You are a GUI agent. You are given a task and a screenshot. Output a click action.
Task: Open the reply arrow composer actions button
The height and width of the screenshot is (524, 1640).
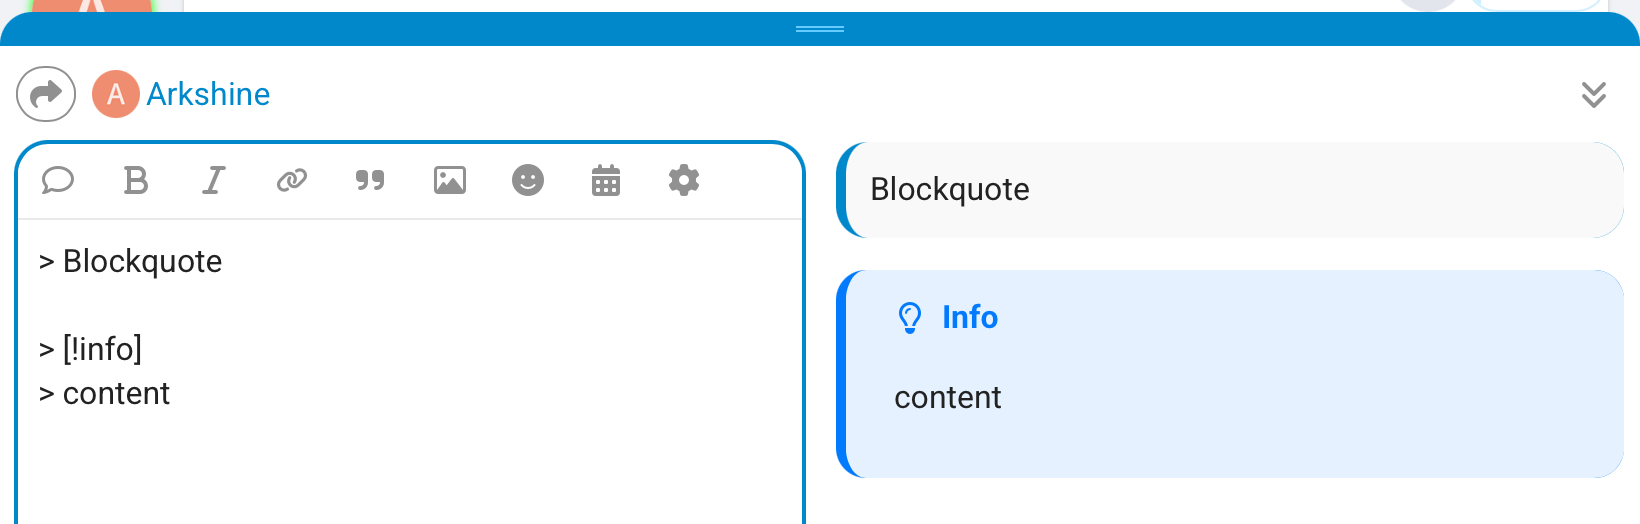pos(46,94)
